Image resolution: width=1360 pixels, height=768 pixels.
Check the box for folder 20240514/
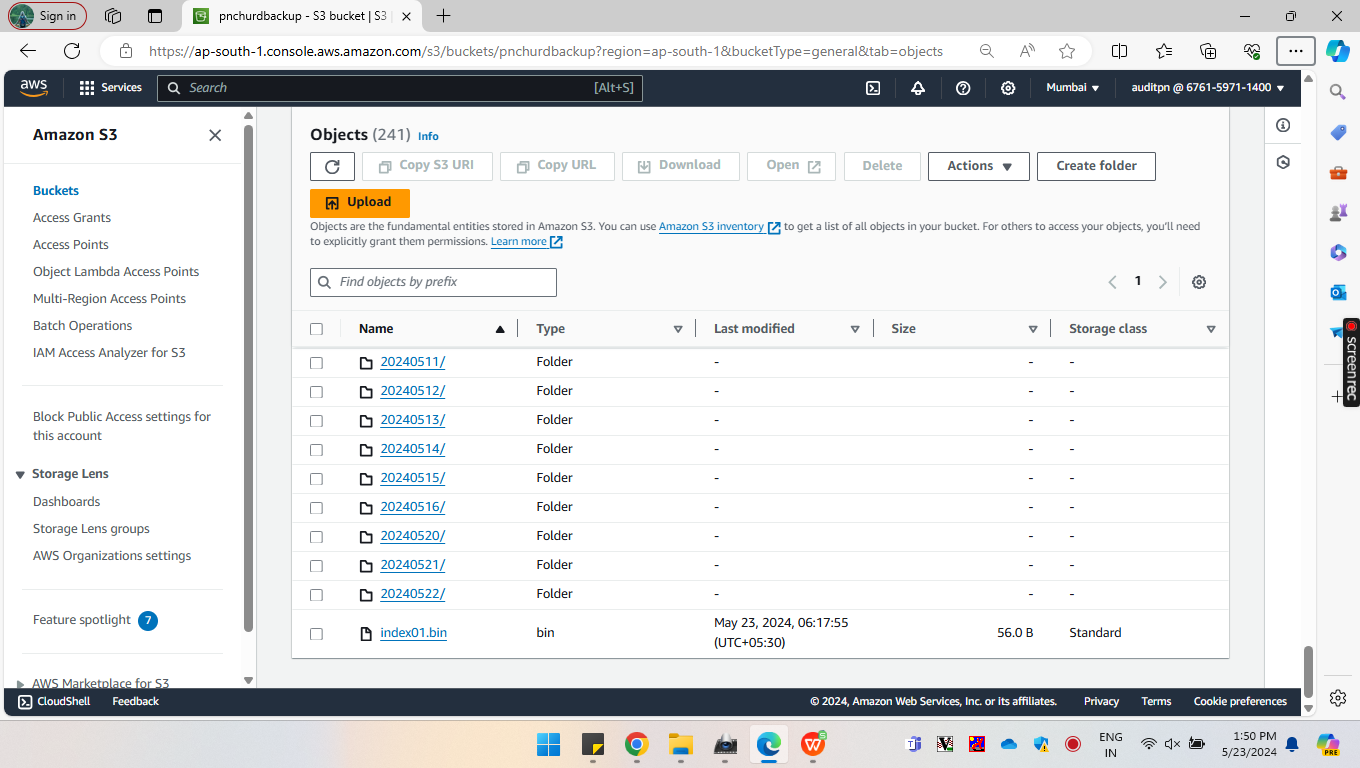tap(317, 449)
